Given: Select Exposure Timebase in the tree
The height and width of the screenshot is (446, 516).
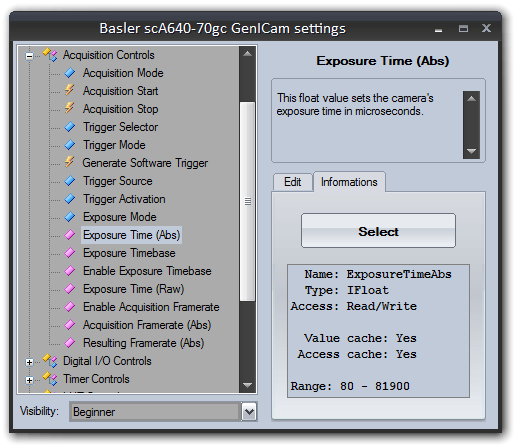Looking at the screenshot, I should tap(129, 253).
